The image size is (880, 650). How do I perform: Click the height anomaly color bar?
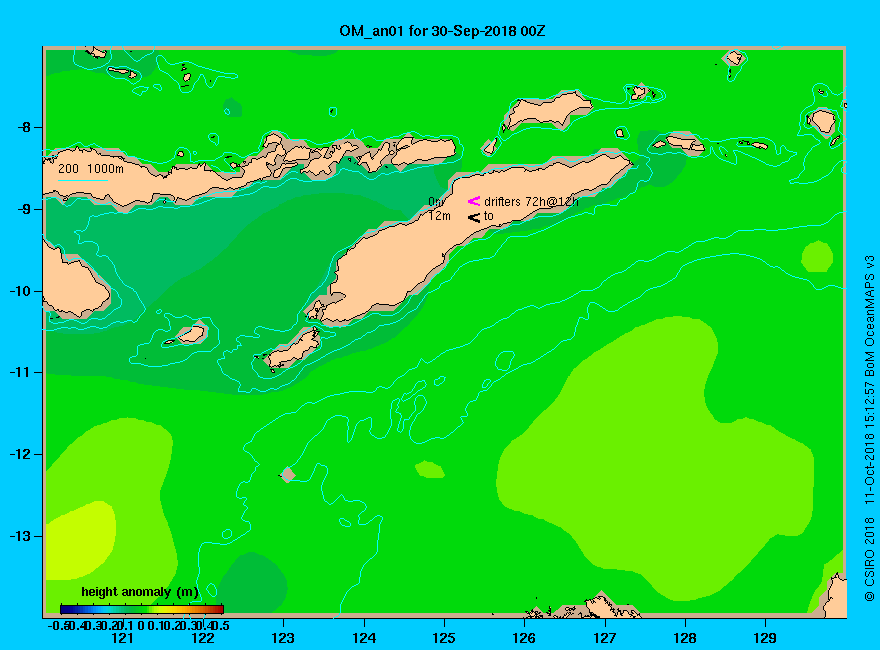point(142,609)
